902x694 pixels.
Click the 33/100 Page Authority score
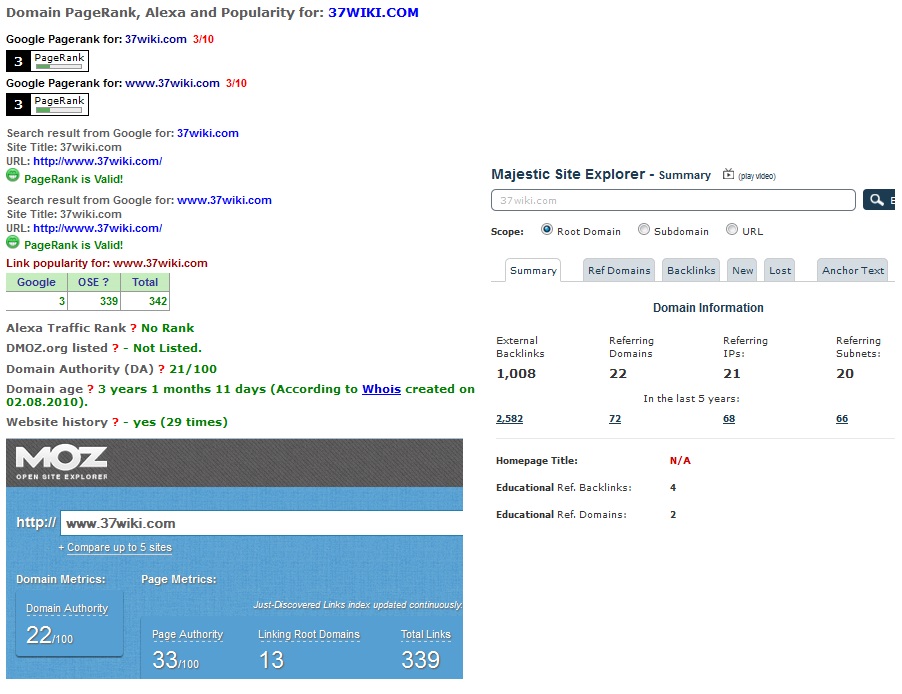pyautogui.click(x=175, y=660)
